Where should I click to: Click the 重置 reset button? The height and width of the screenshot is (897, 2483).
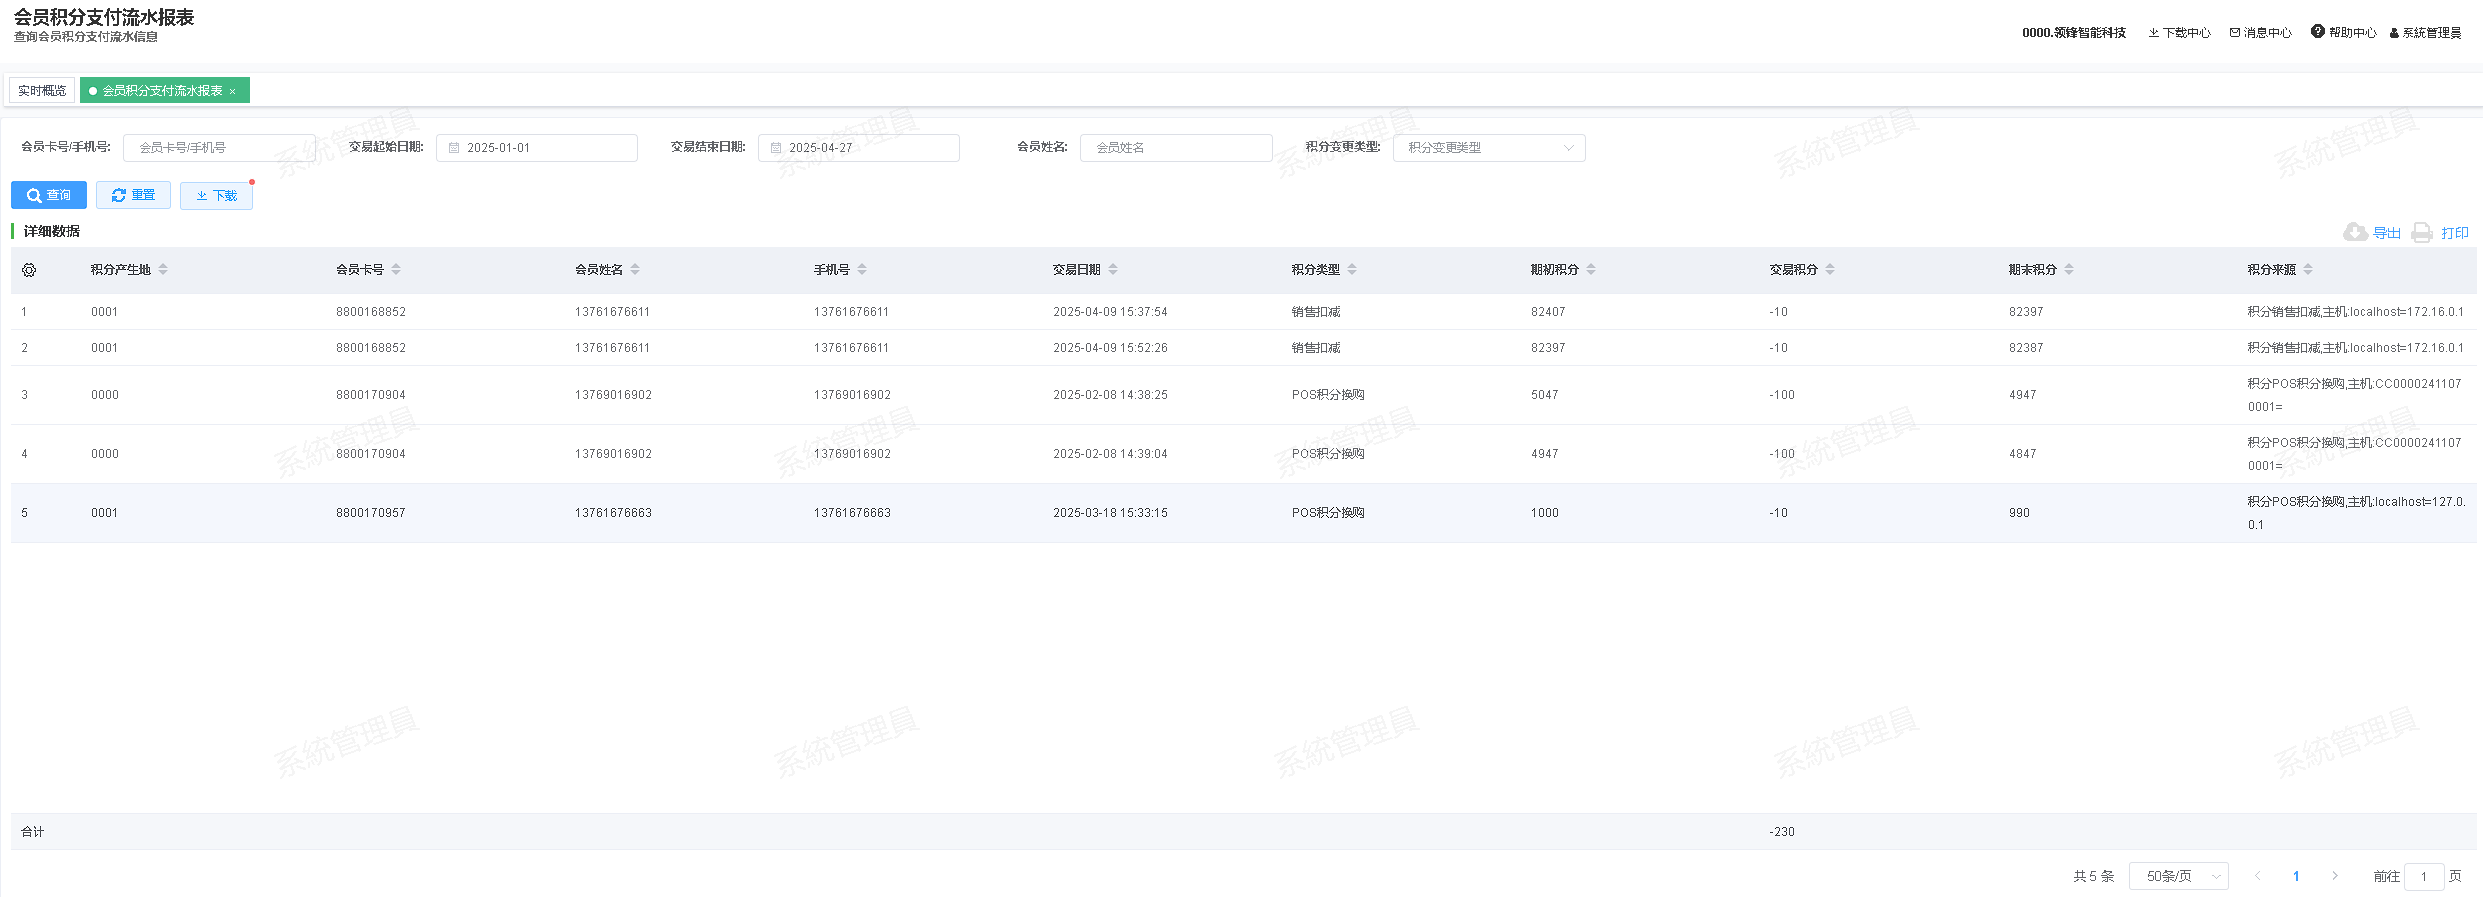tap(133, 195)
